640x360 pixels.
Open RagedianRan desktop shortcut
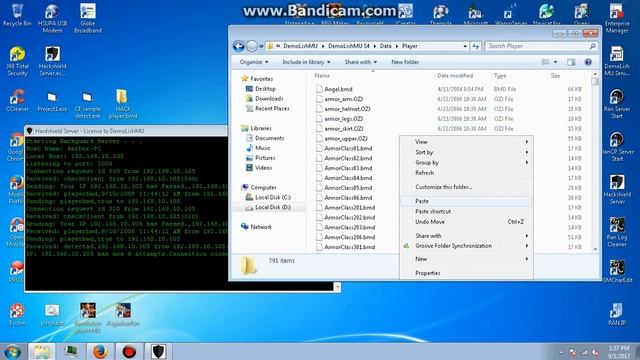click(x=123, y=315)
